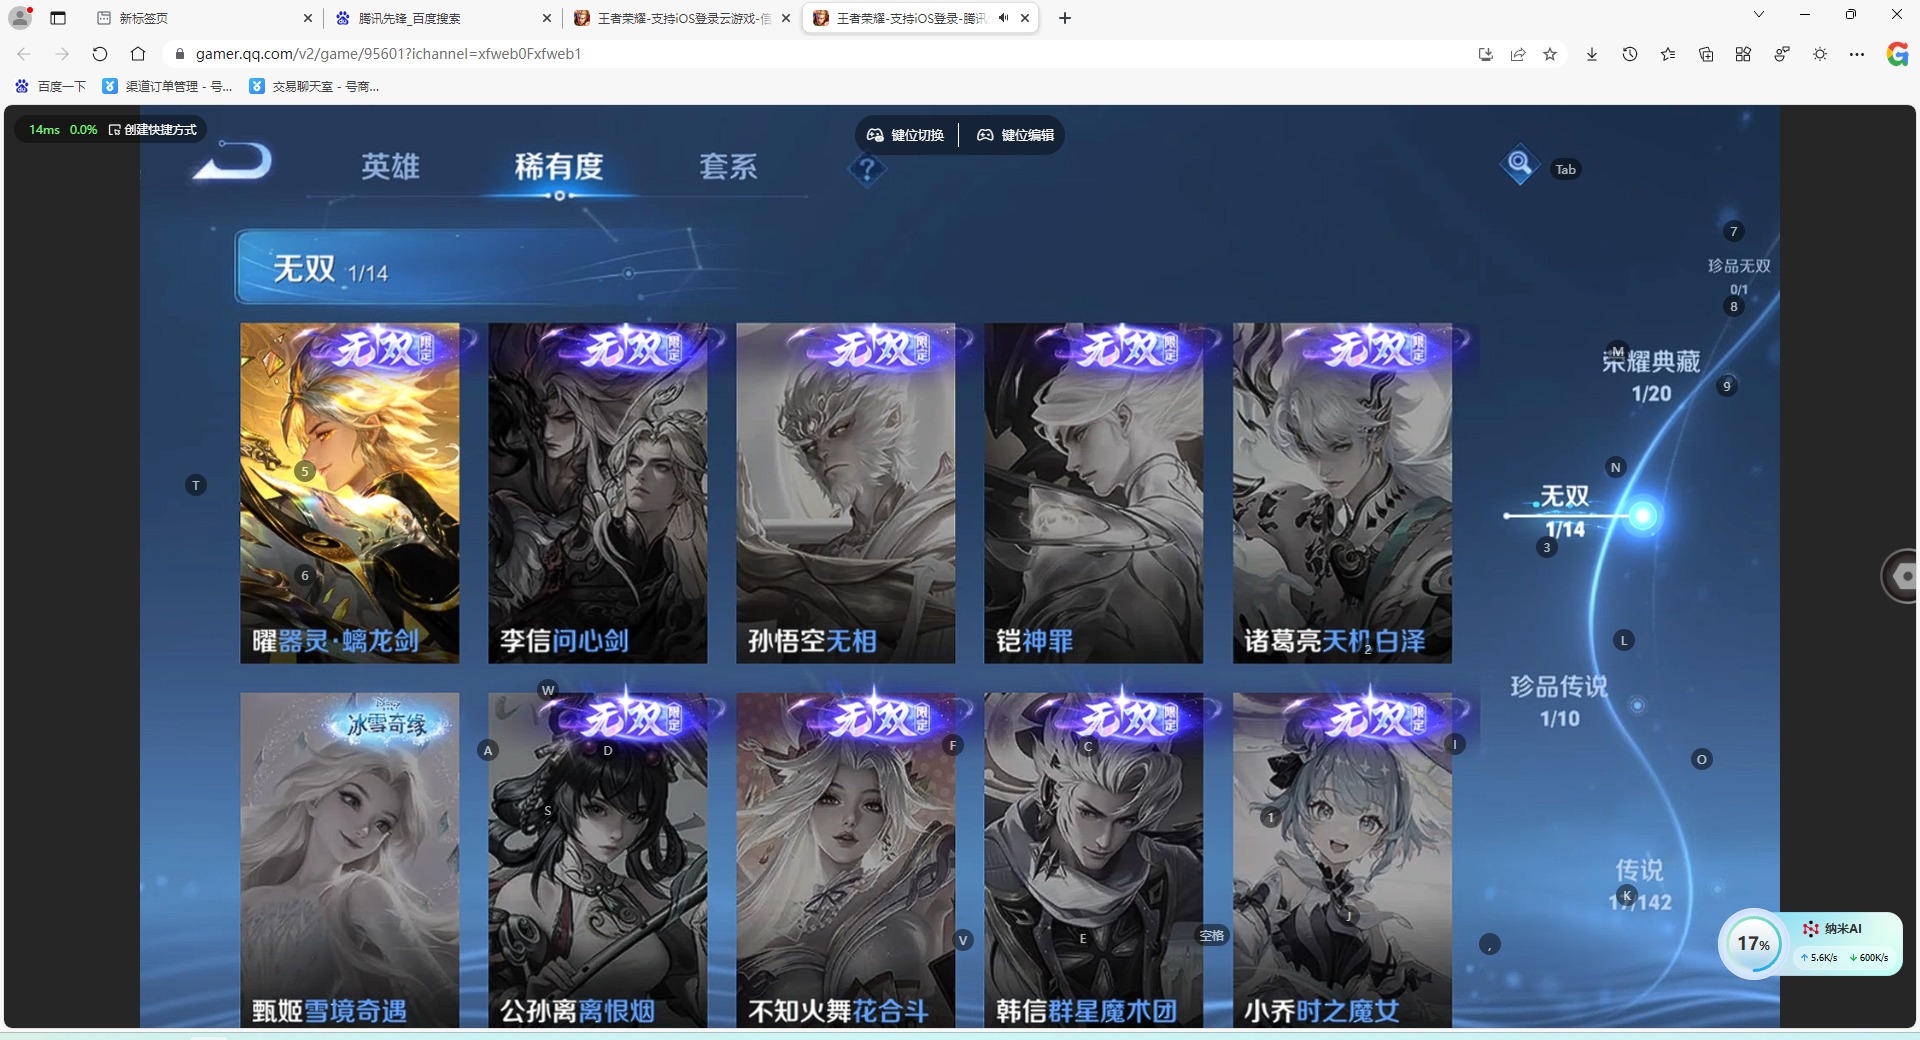The height and width of the screenshot is (1040, 1920).
Task: Select the 腾讯先锋_百度搜索 browser tab
Action: click(x=410, y=18)
